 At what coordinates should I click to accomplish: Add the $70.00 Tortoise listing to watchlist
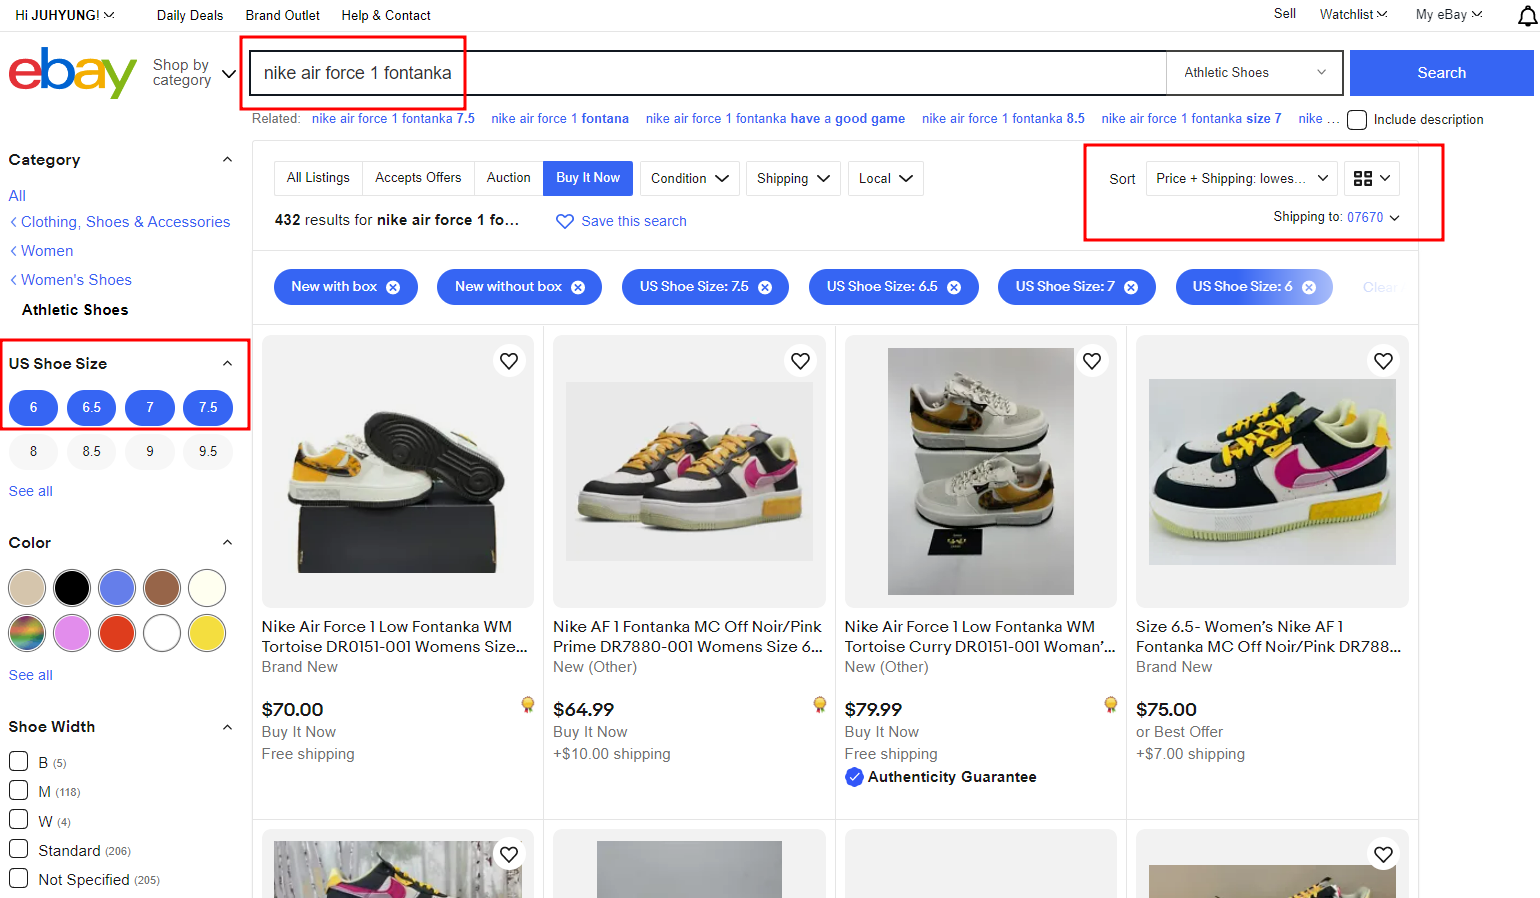509,361
